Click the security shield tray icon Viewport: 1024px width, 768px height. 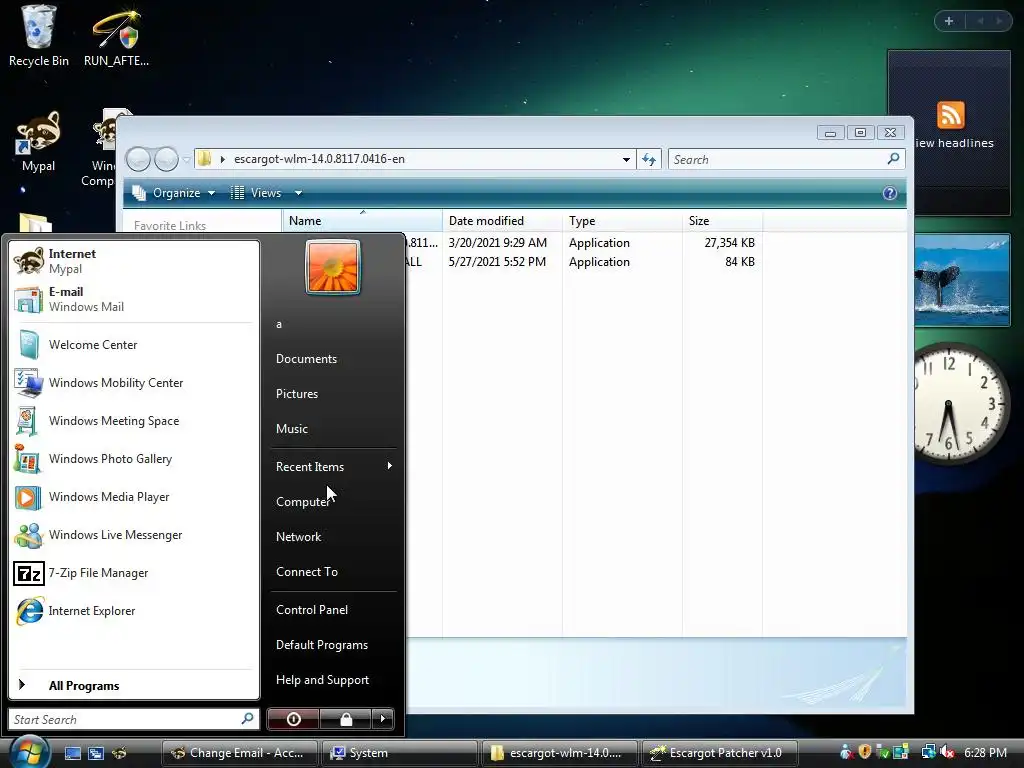coord(865,752)
